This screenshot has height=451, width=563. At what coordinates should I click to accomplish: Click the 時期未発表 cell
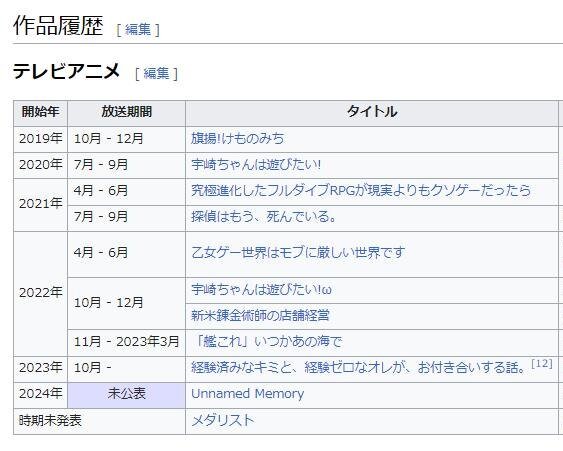point(99,421)
